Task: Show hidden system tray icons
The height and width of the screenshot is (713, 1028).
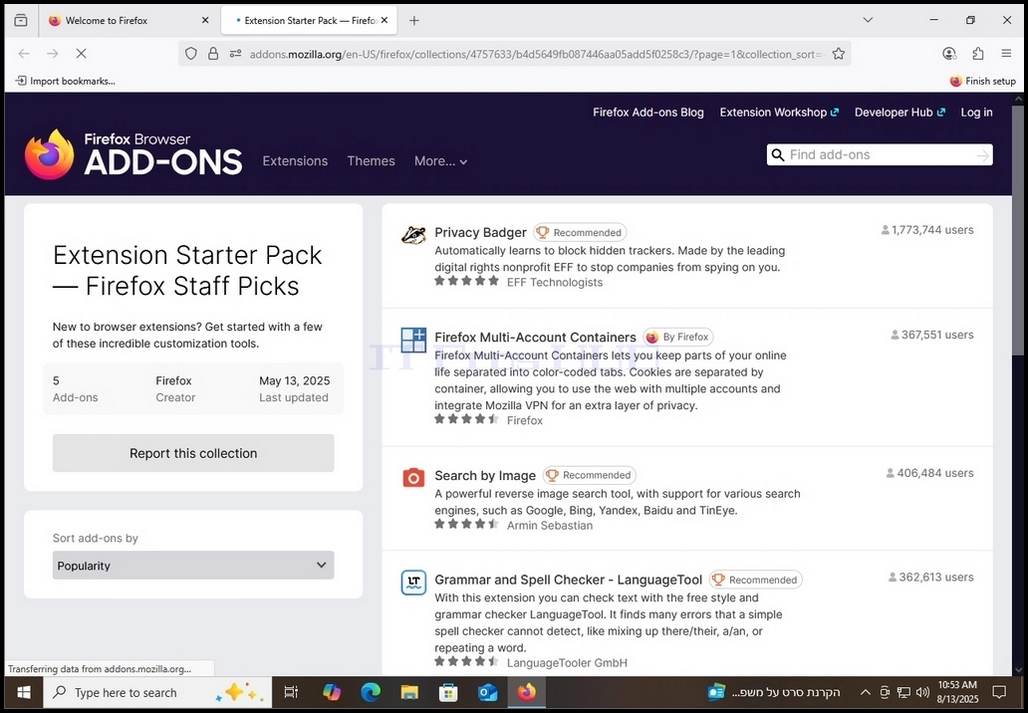Action: [865, 693]
